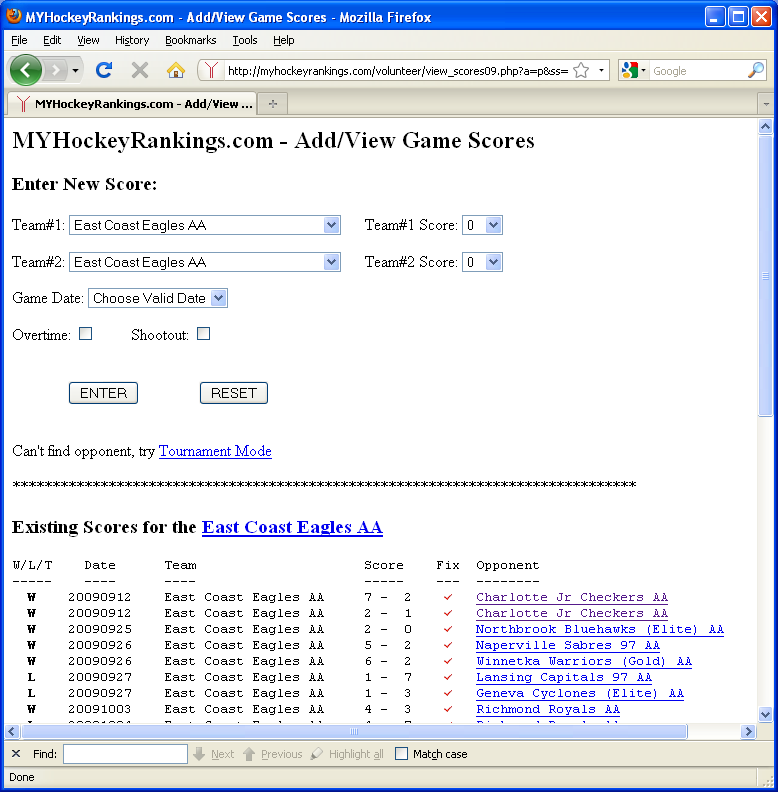Enable the Match case checkbox

pyautogui.click(x=401, y=754)
